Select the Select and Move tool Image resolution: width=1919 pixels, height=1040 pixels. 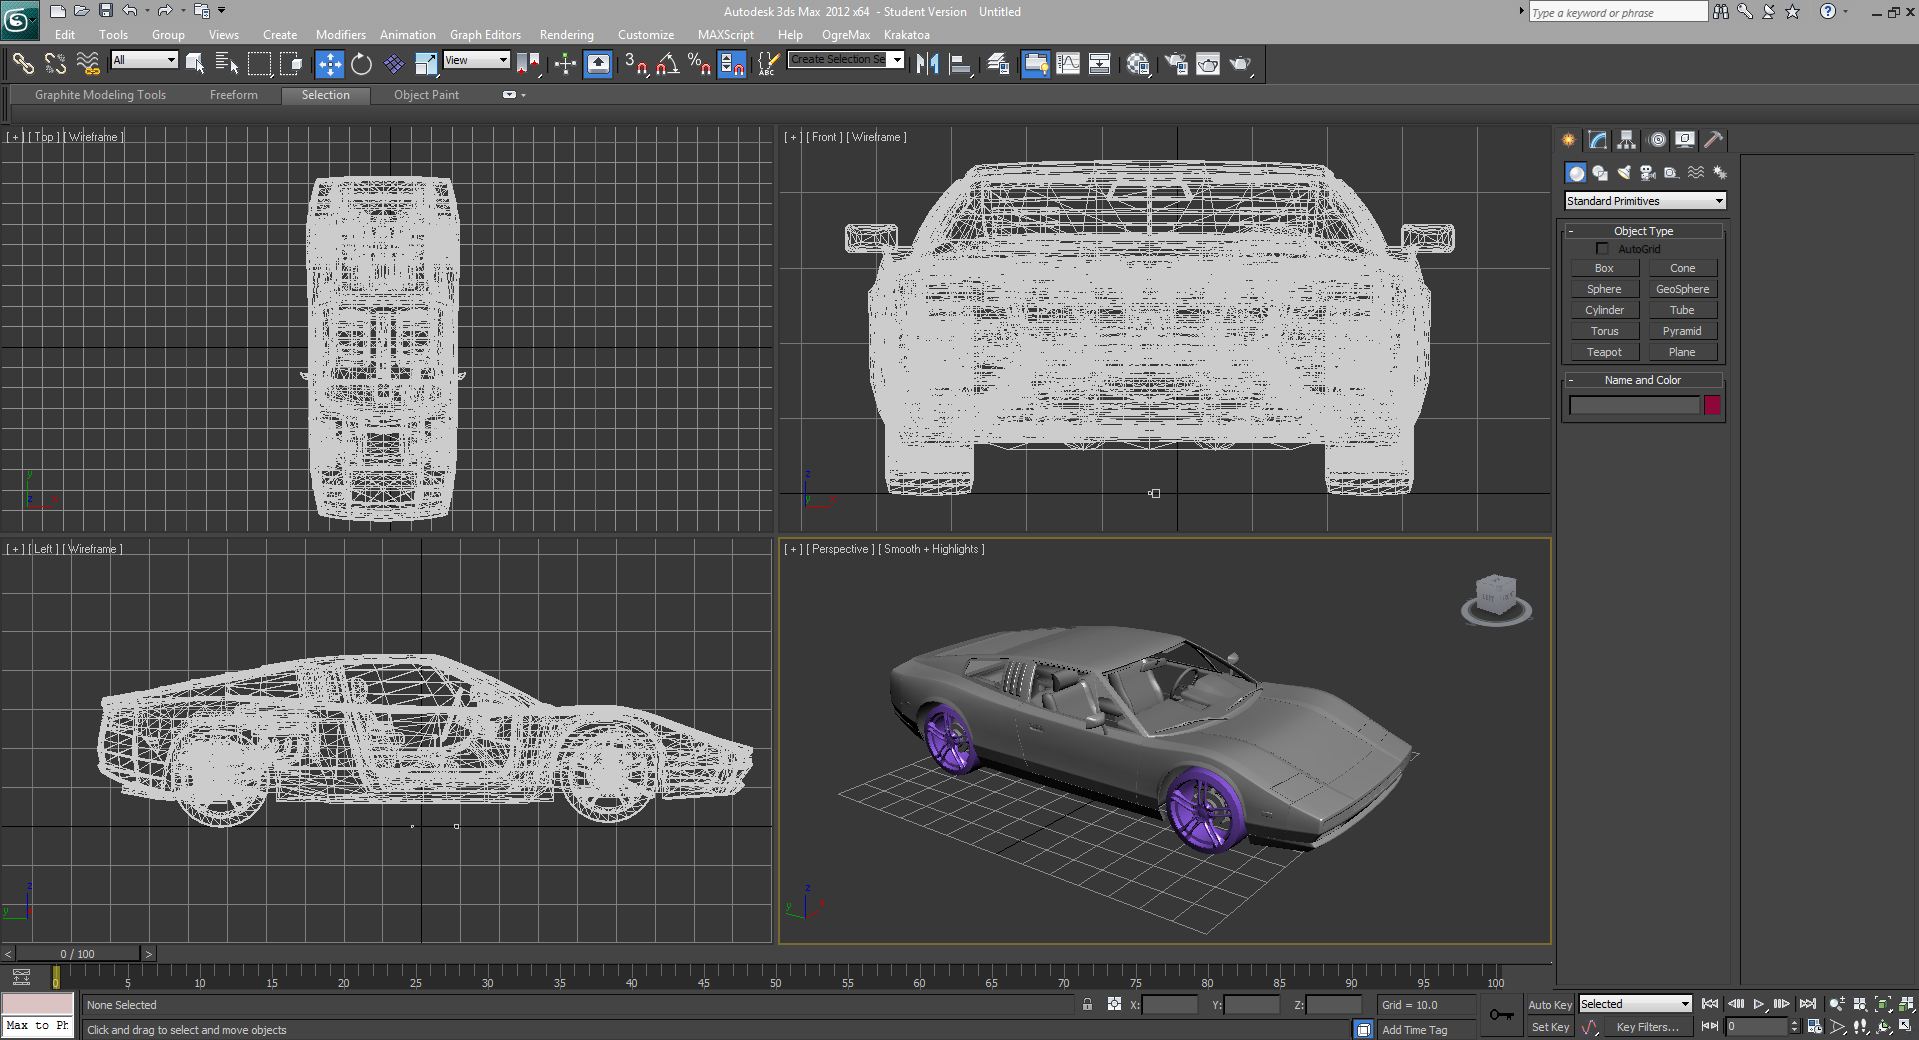(x=329, y=64)
